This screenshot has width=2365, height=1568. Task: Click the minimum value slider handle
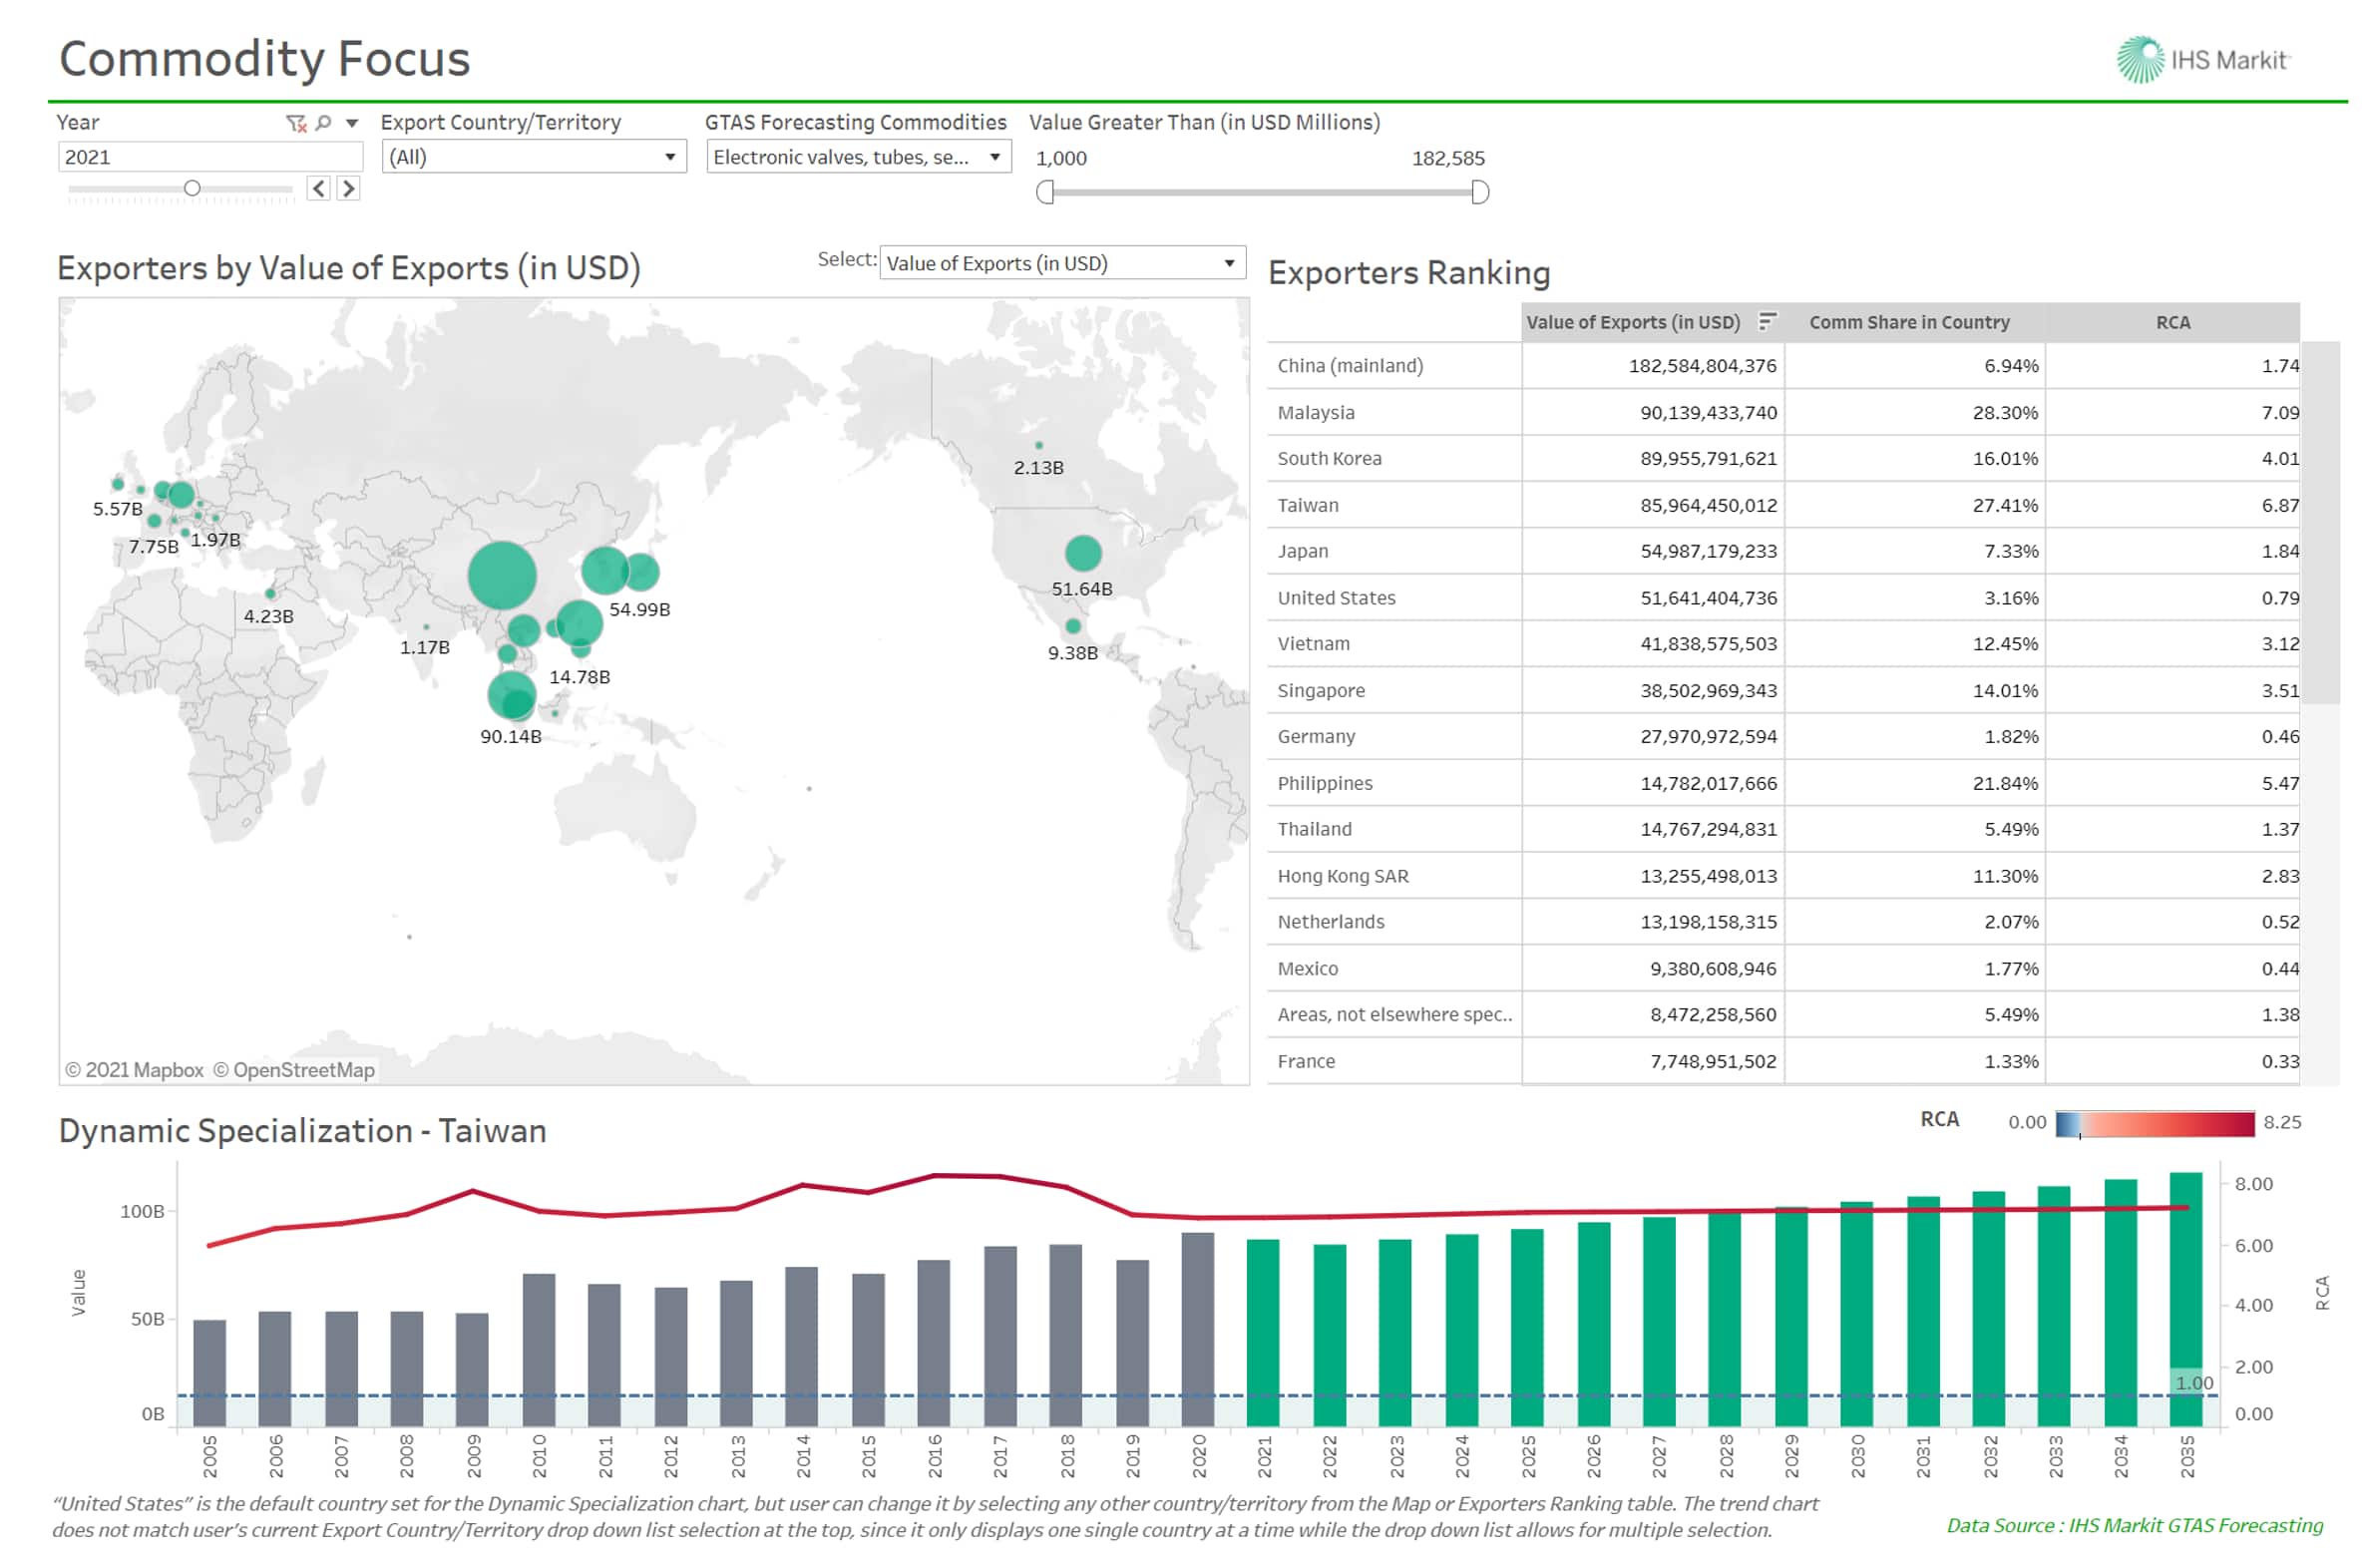[1046, 192]
